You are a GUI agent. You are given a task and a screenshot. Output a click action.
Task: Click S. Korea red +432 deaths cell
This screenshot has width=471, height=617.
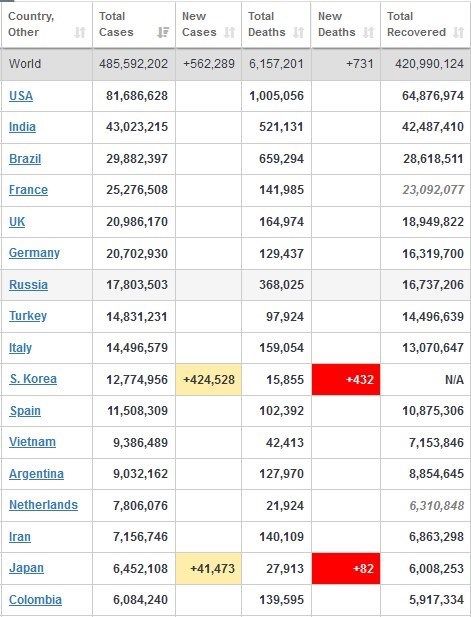pyautogui.click(x=346, y=379)
